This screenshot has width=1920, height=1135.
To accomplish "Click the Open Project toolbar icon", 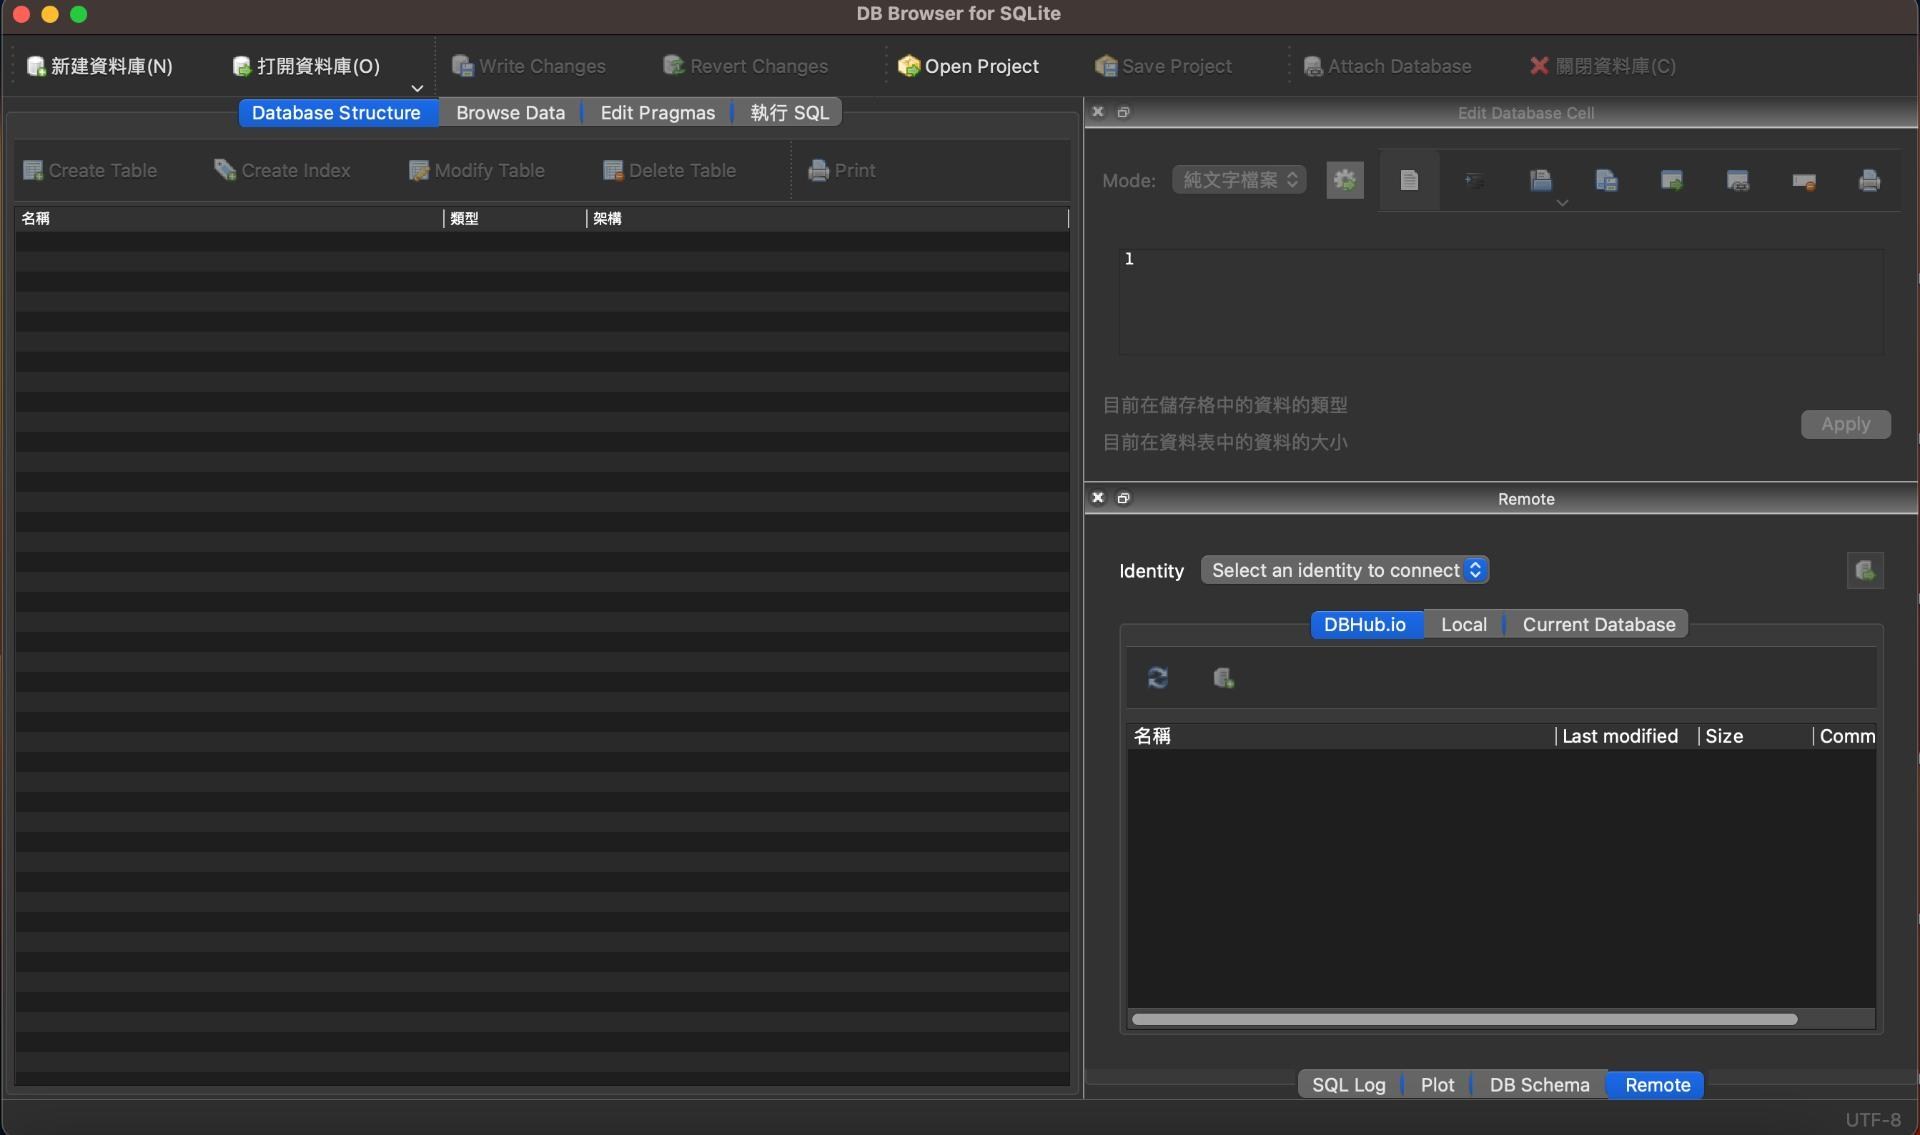I will click(968, 66).
